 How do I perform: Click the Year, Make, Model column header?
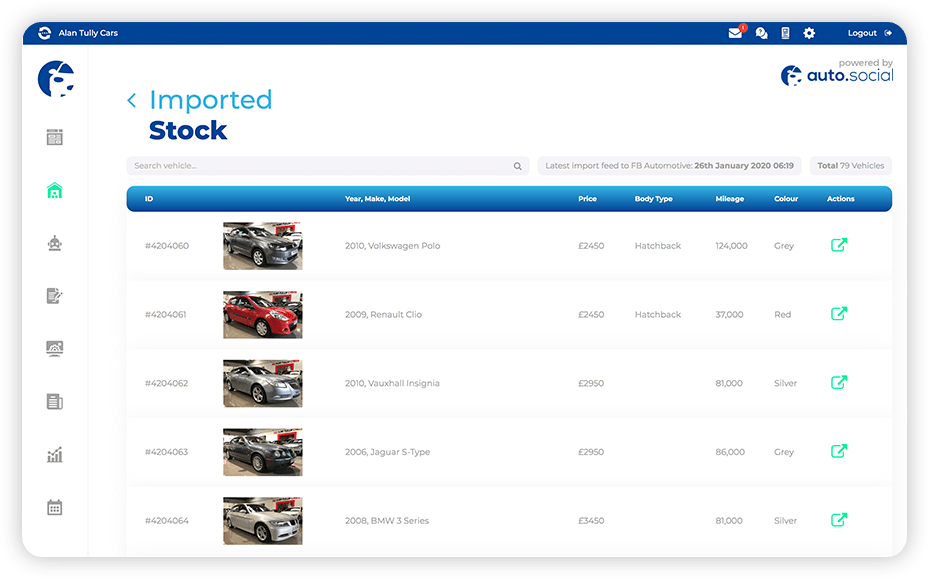pyautogui.click(x=377, y=199)
